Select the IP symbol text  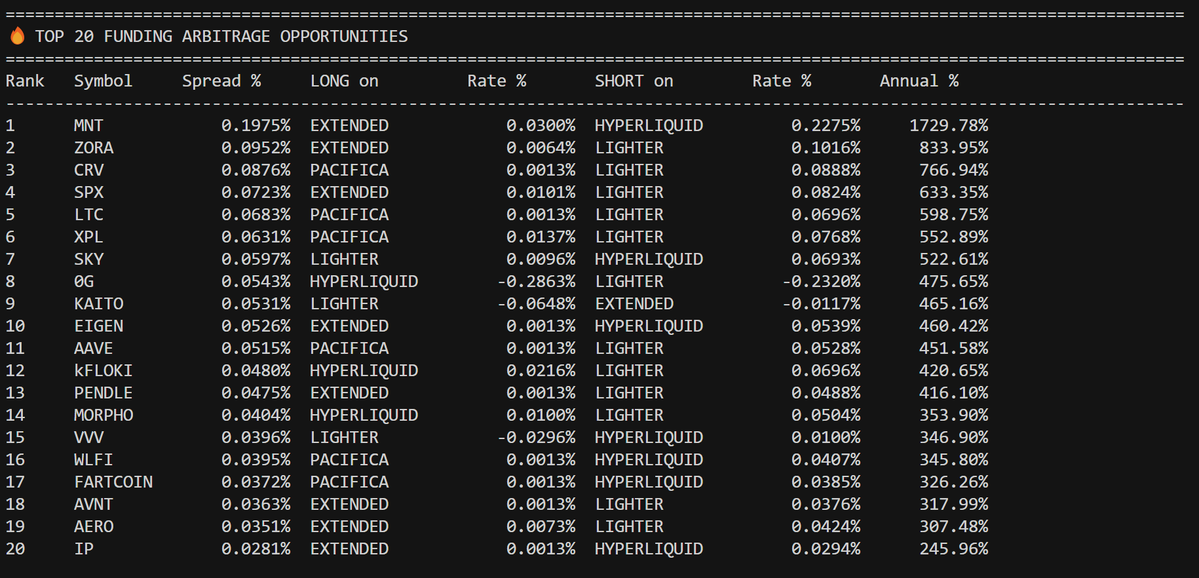84,549
